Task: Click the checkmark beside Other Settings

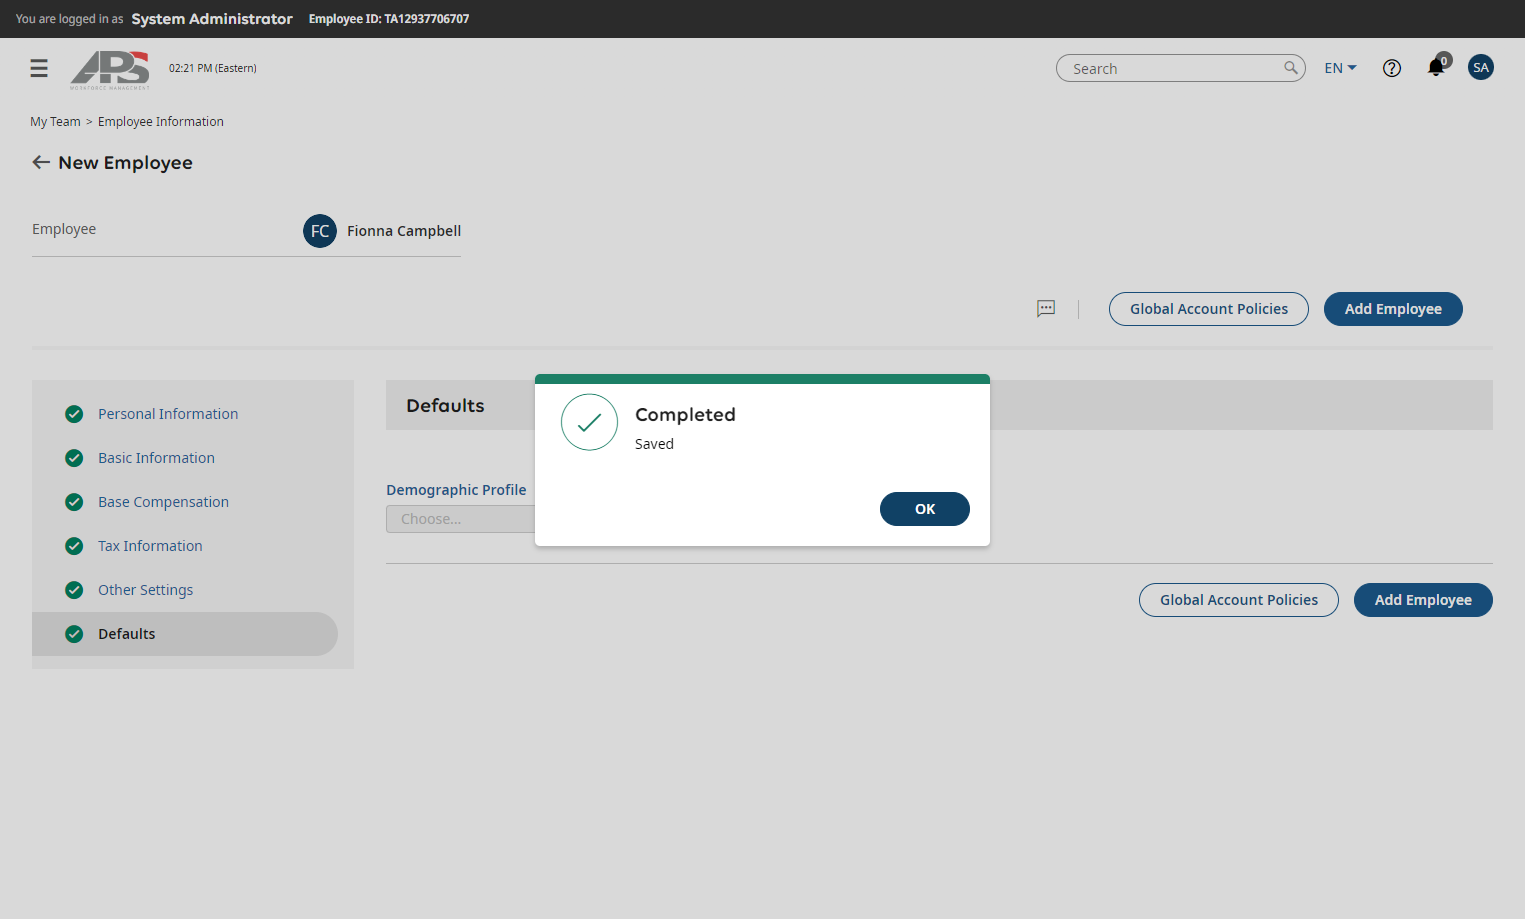Action: (74, 590)
